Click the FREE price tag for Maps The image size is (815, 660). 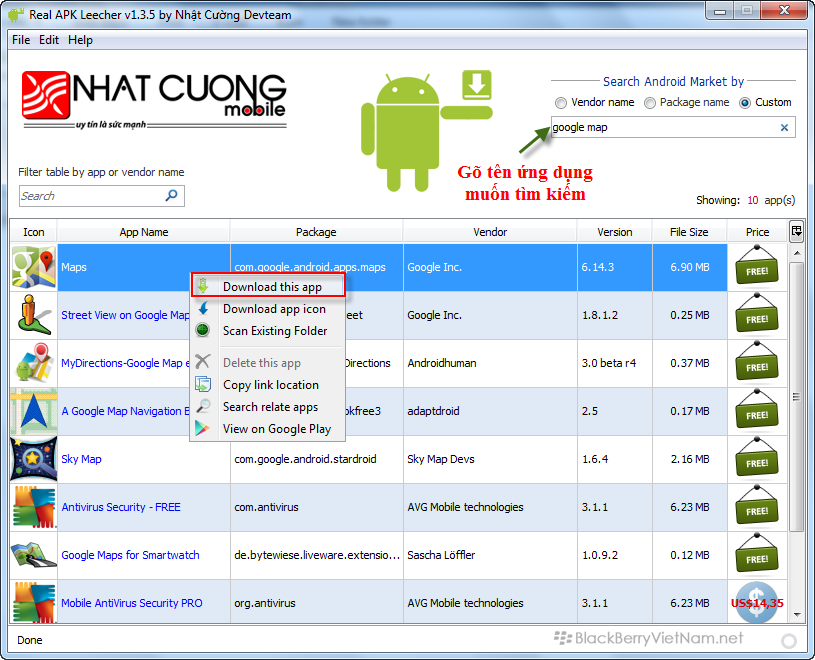(757, 266)
